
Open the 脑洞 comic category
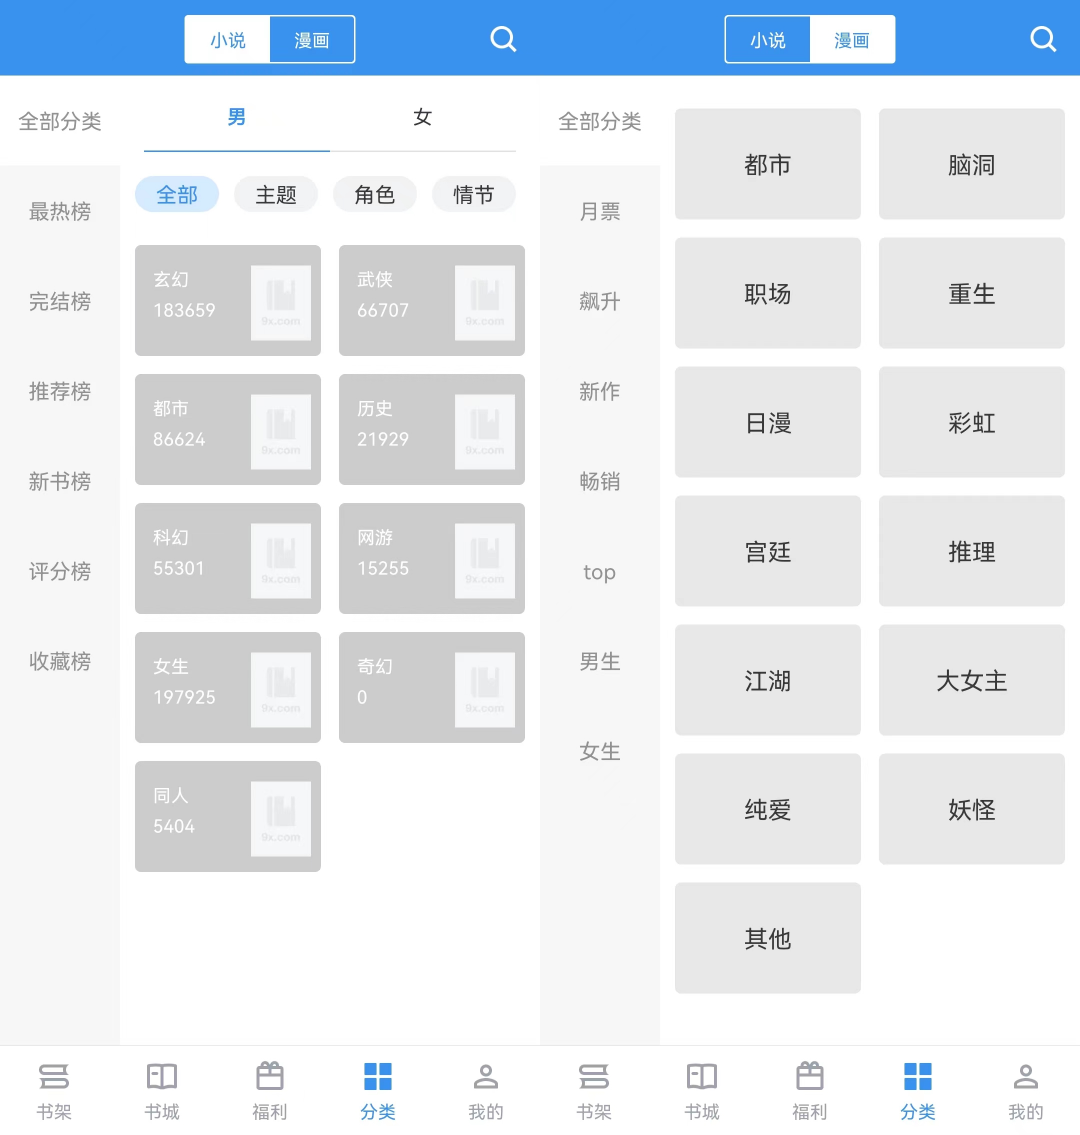tap(971, 165)
